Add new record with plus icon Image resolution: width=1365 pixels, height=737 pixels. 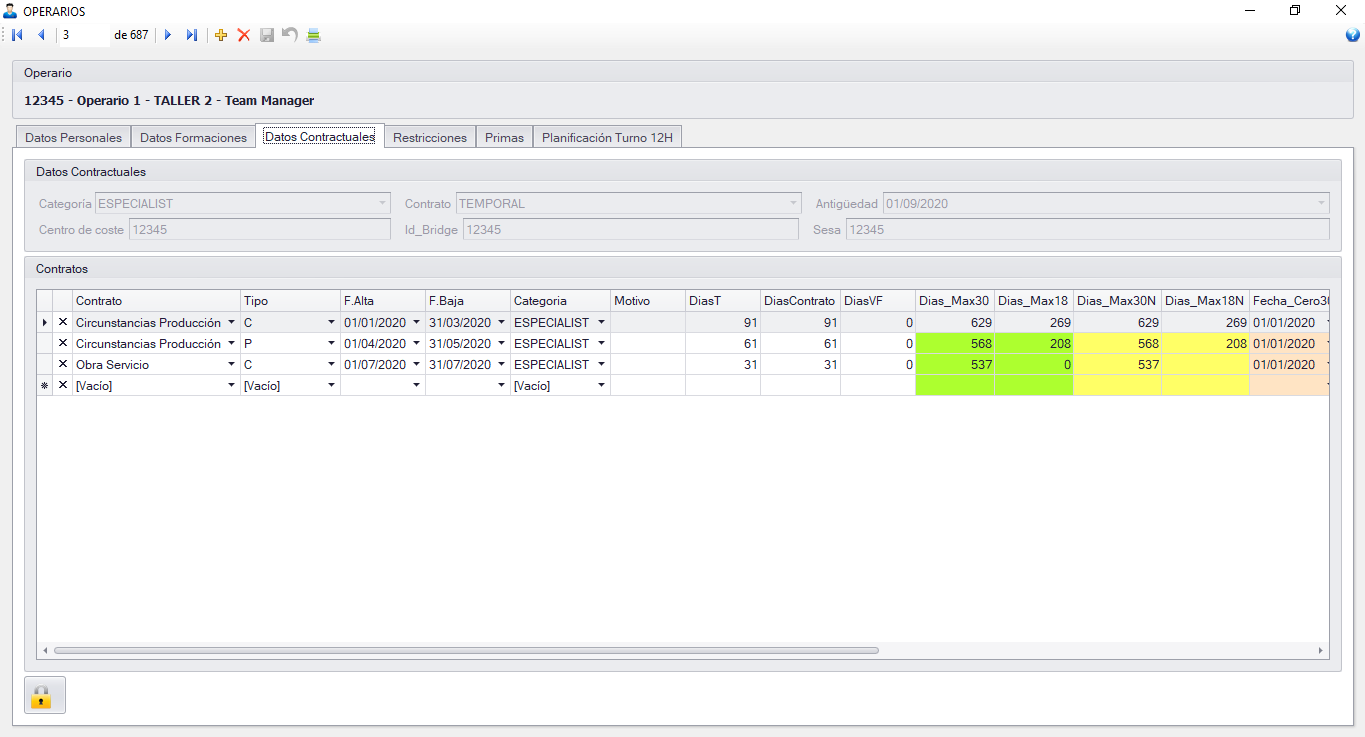point(221,35)
